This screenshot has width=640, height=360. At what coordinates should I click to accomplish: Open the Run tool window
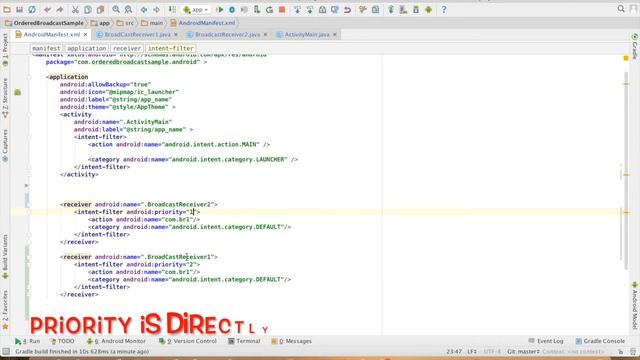[27, 341]
